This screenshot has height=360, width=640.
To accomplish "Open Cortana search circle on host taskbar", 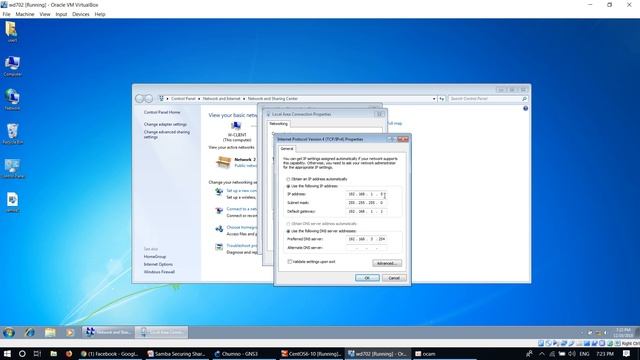I will (x=22, y=354).
